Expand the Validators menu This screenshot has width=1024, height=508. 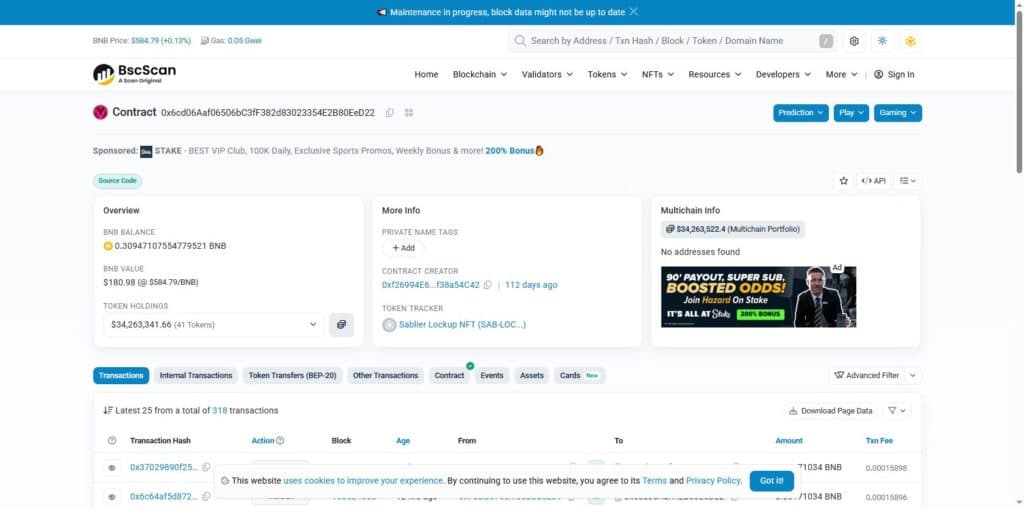tap(547, 74)
